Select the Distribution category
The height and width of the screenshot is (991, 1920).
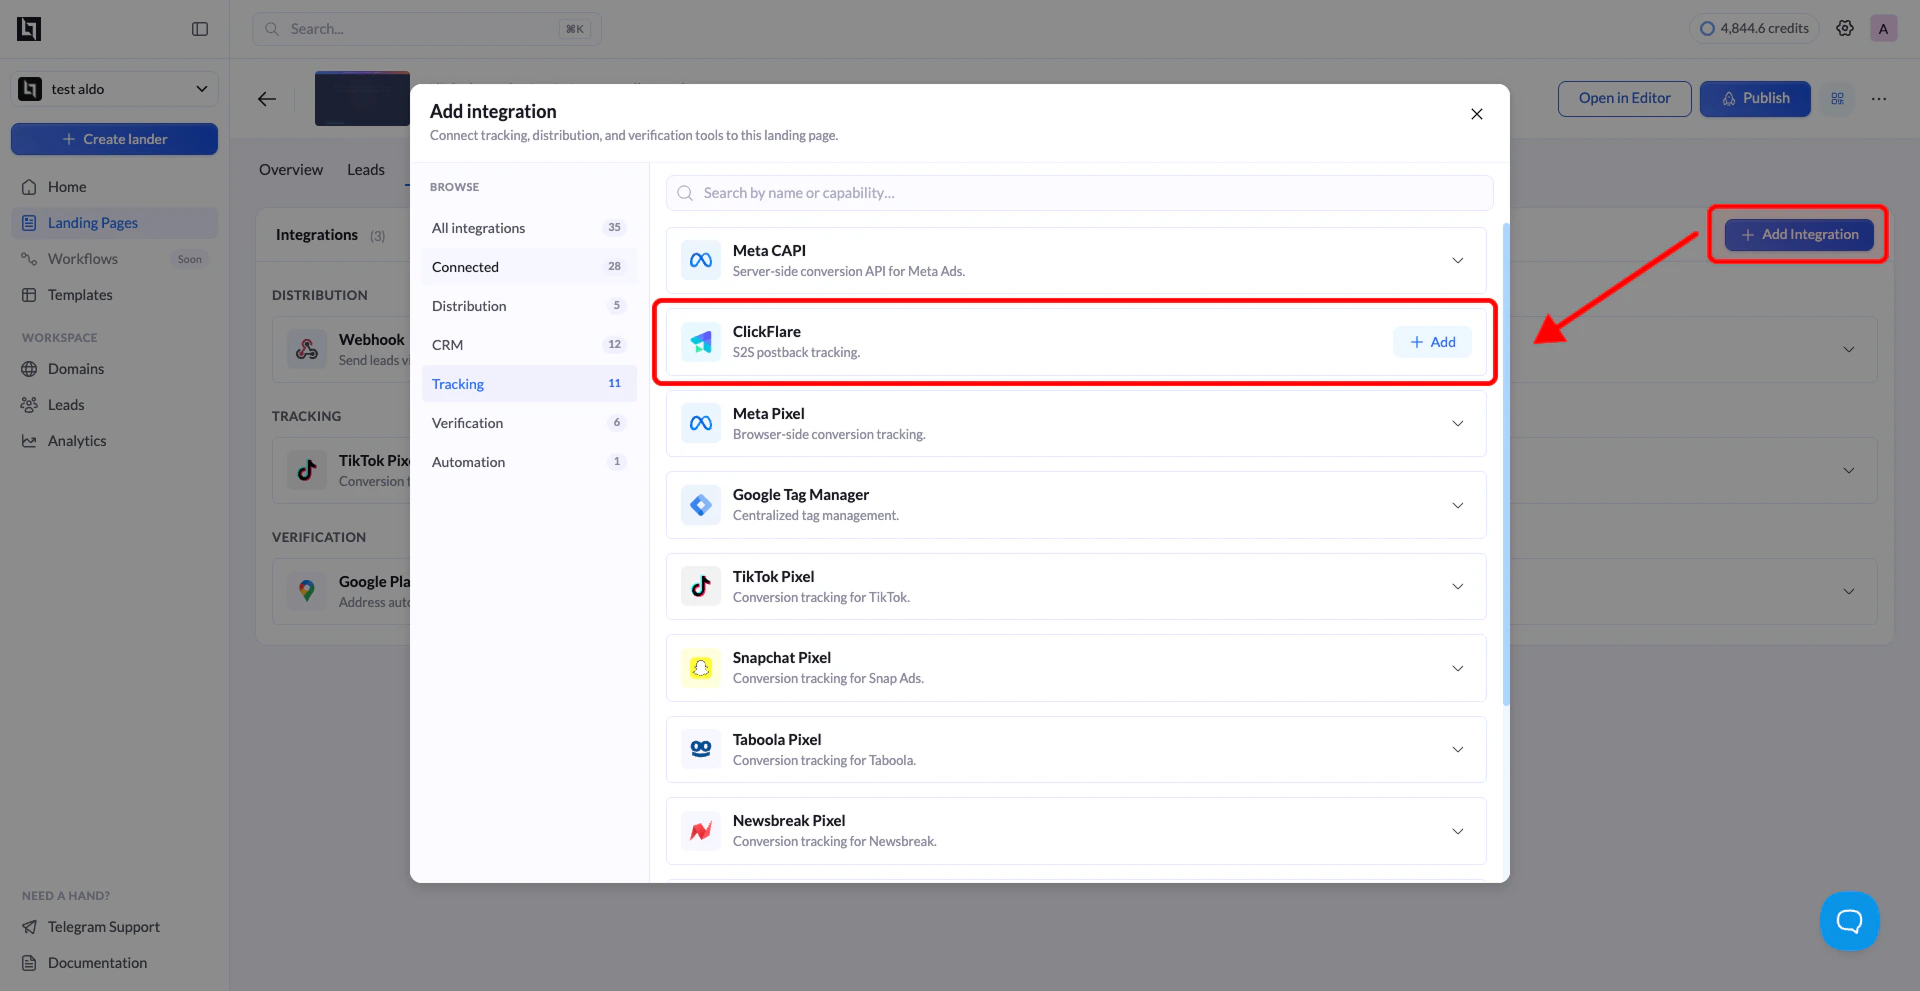click(529, 306)
